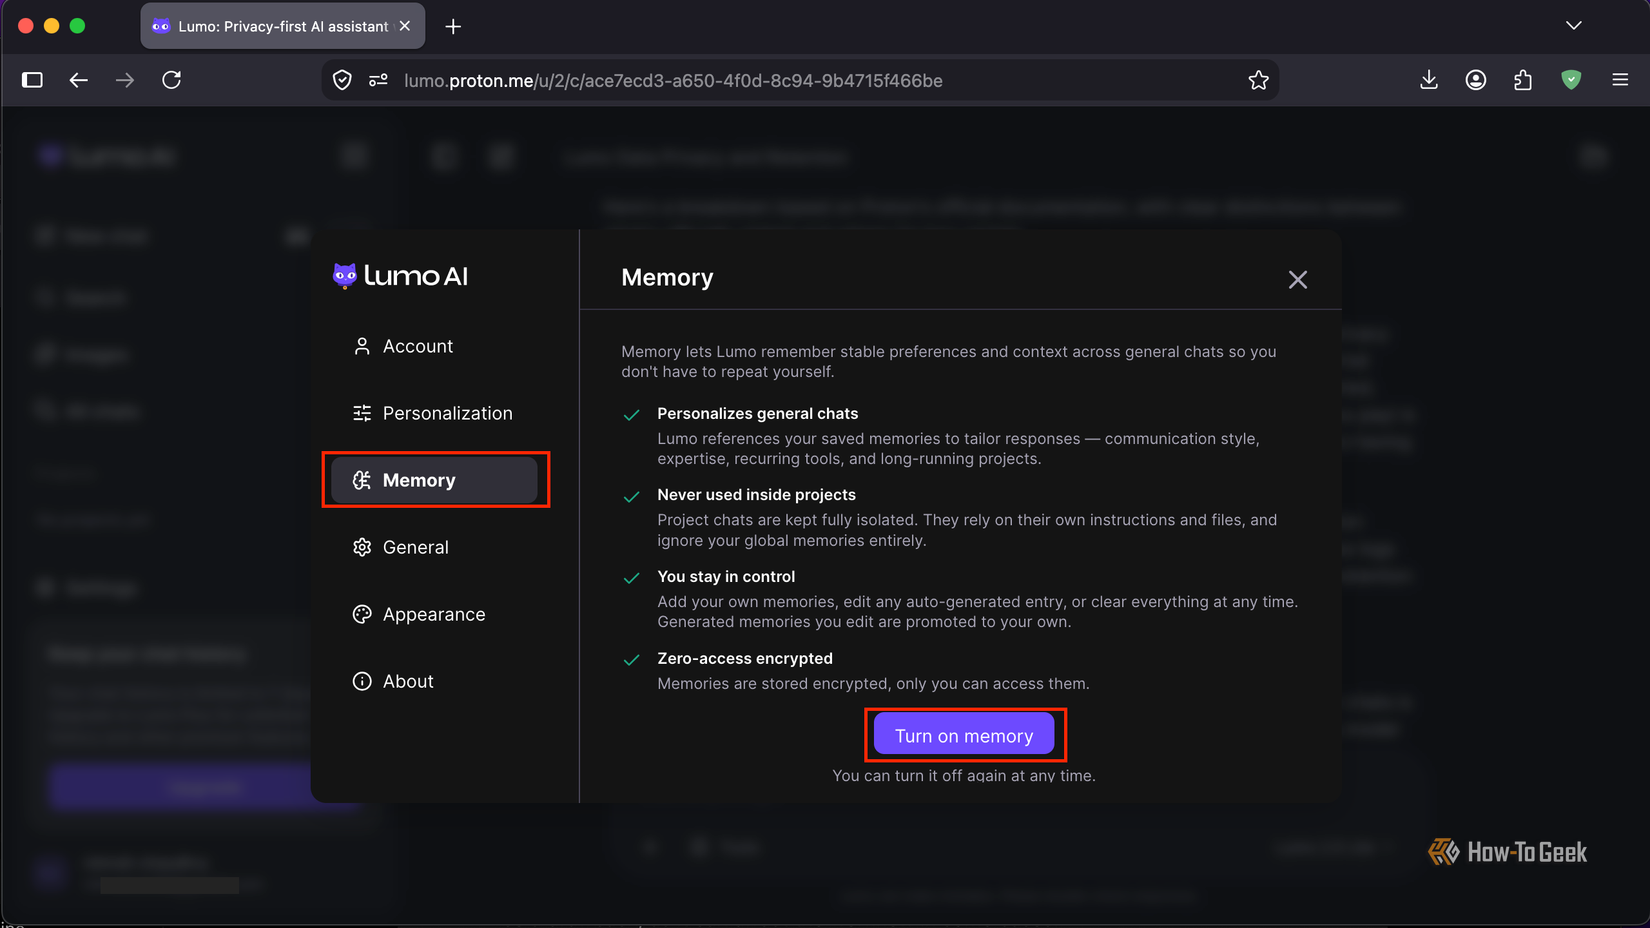Click the 'Personalizes general chats' heading
1650x928 pixels.
tap(757, 414)
